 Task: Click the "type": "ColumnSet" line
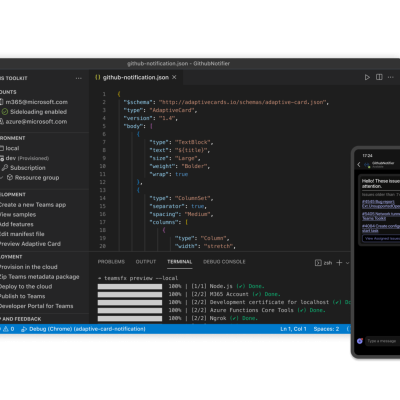[181, 198]
